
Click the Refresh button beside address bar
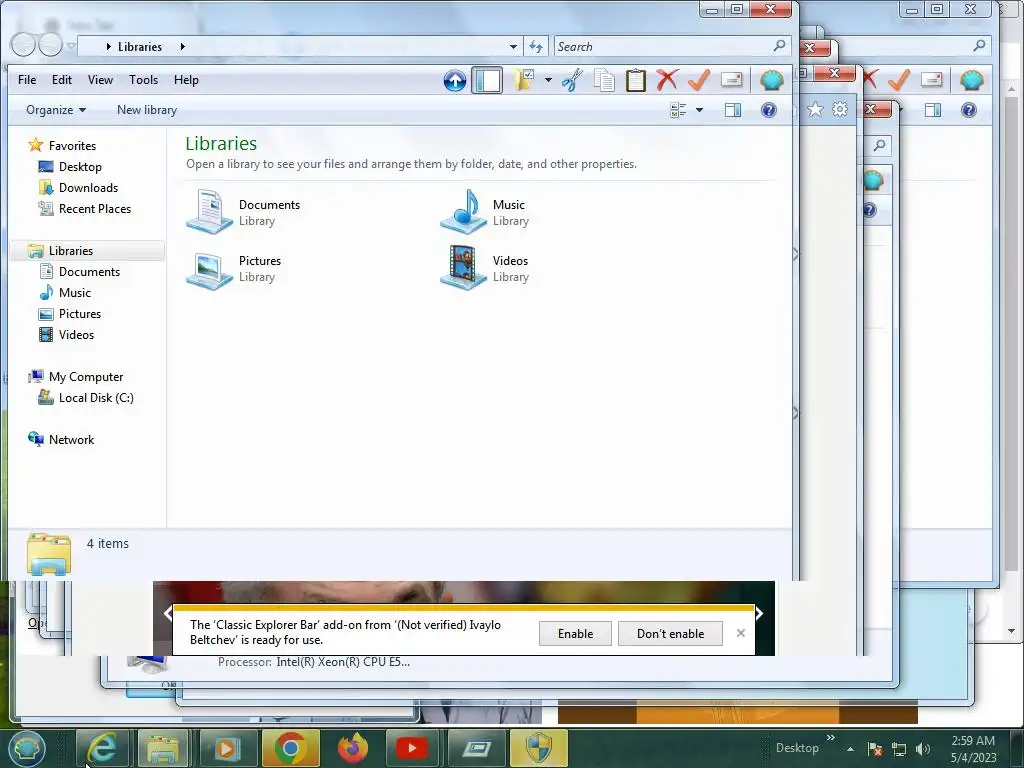click(536, 46)
